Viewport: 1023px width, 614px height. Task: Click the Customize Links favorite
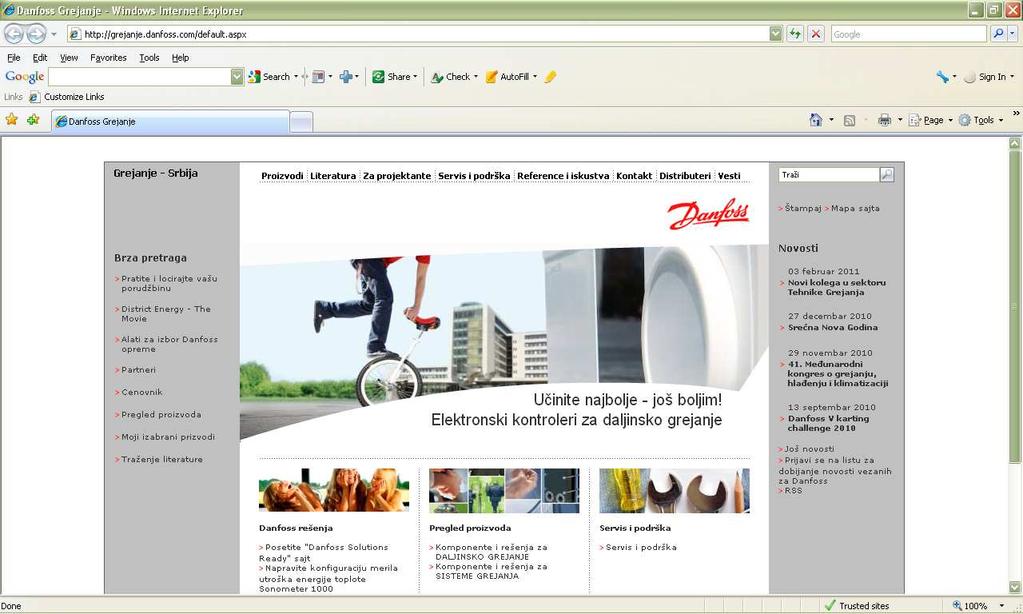67,97
